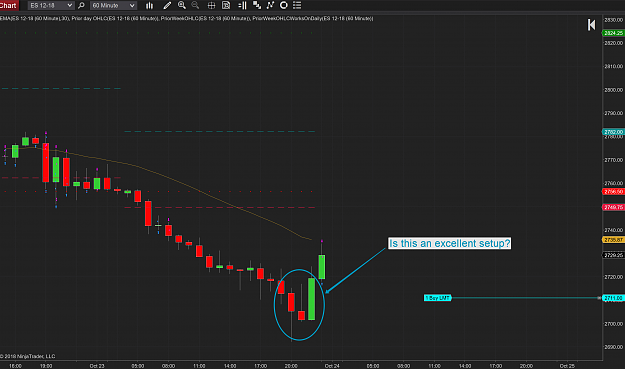The height and width of the screenshot is (369, 625).
Task: Click the teal 2782.00 price marker
Action: point(613,132)
